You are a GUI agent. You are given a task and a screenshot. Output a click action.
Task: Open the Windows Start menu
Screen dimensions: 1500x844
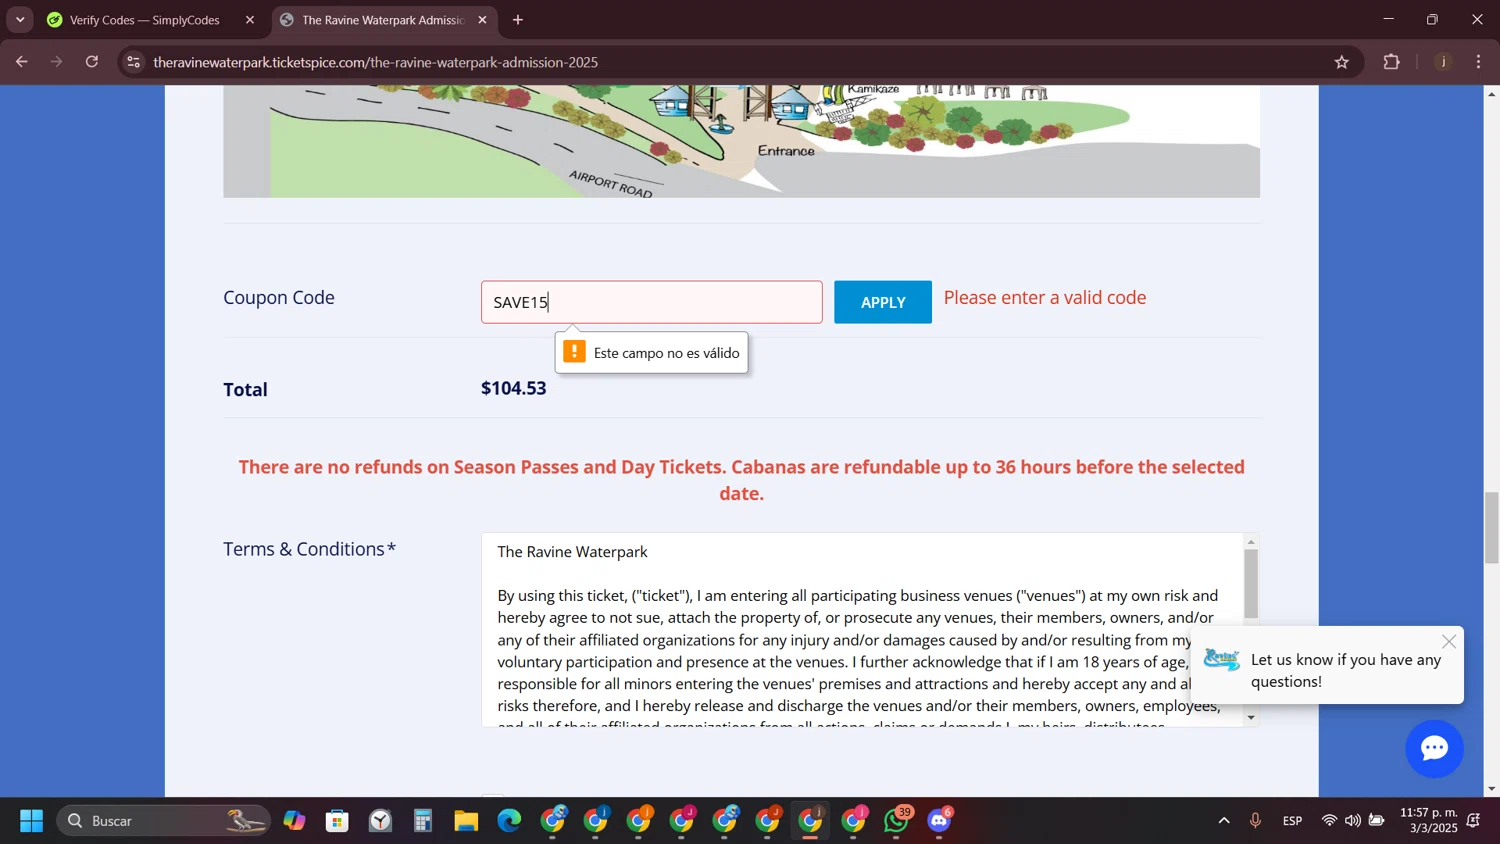coord(31,821)
